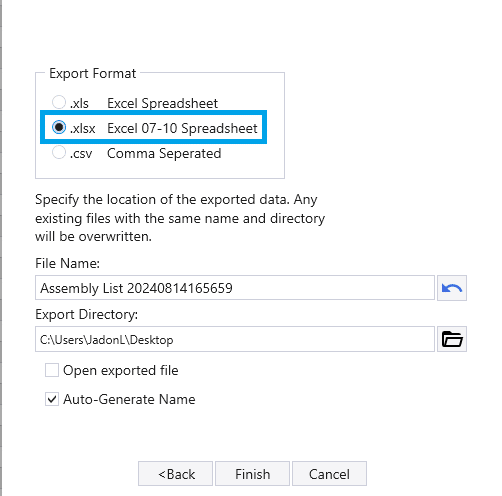Screen dimensions: 502x496
Task: Select the .xlsx radio button
Action: click(59, 127)
